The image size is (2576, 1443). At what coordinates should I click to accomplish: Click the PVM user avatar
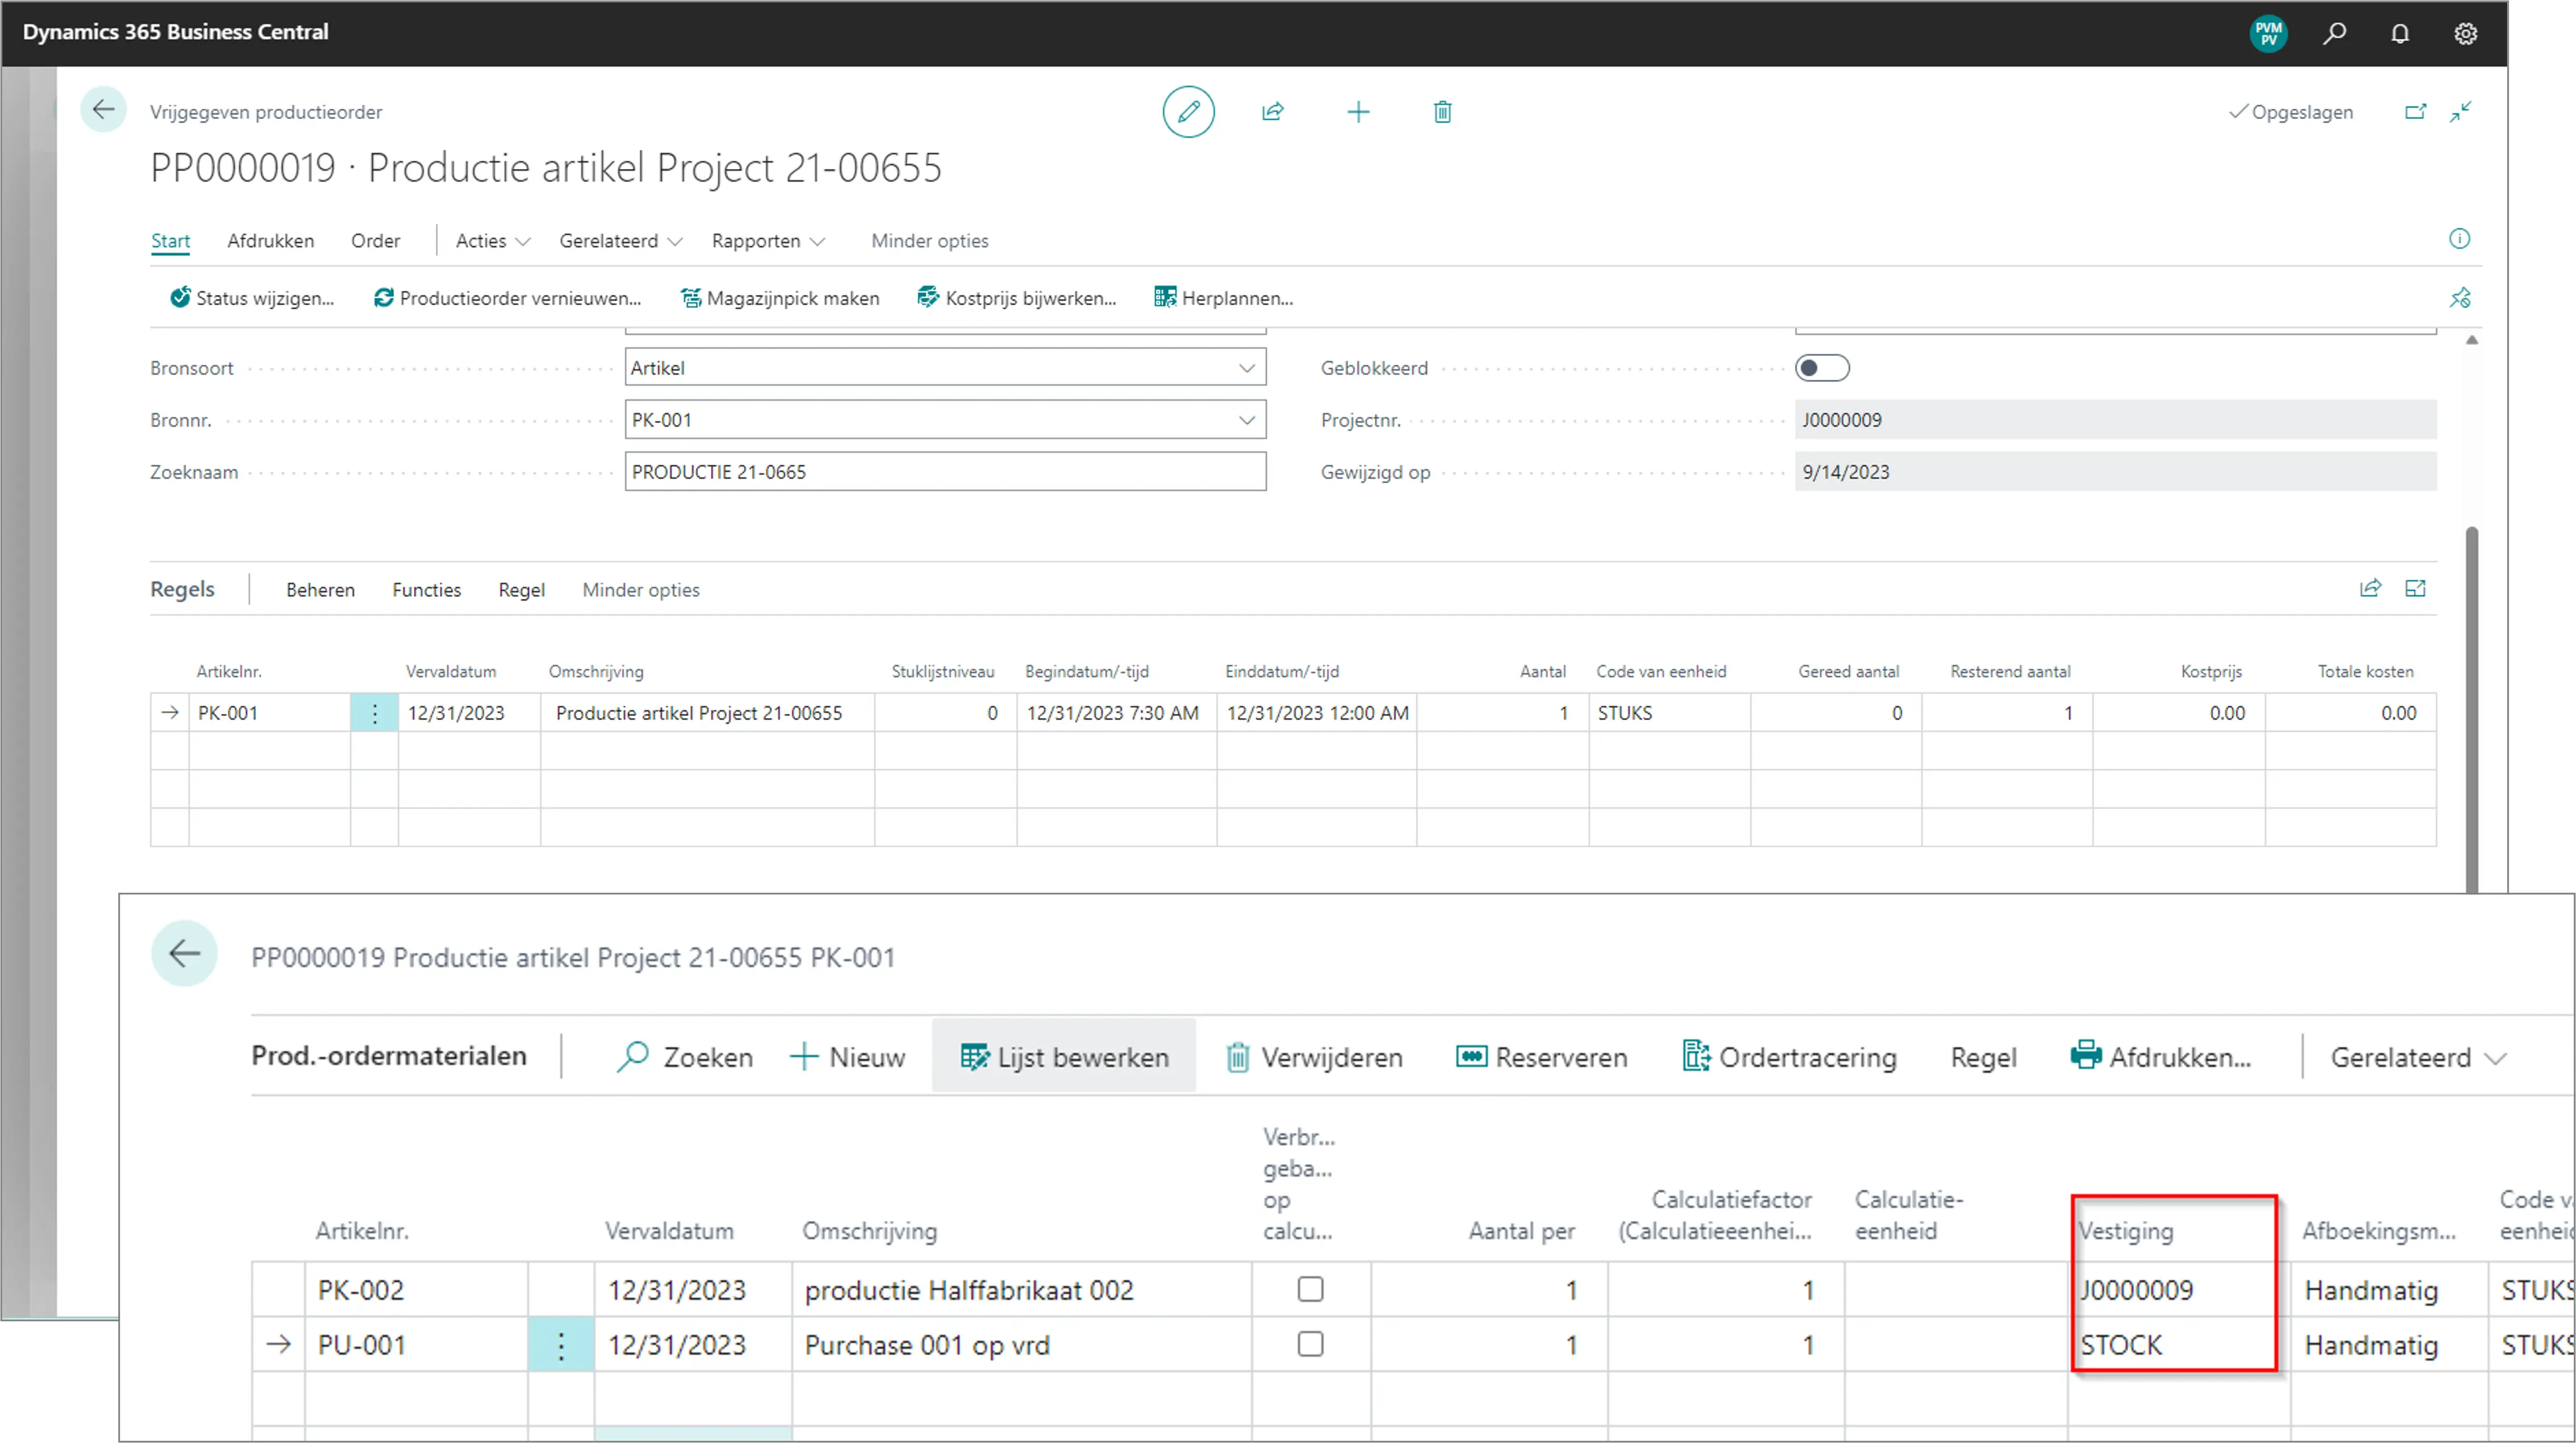[2268, 33]
